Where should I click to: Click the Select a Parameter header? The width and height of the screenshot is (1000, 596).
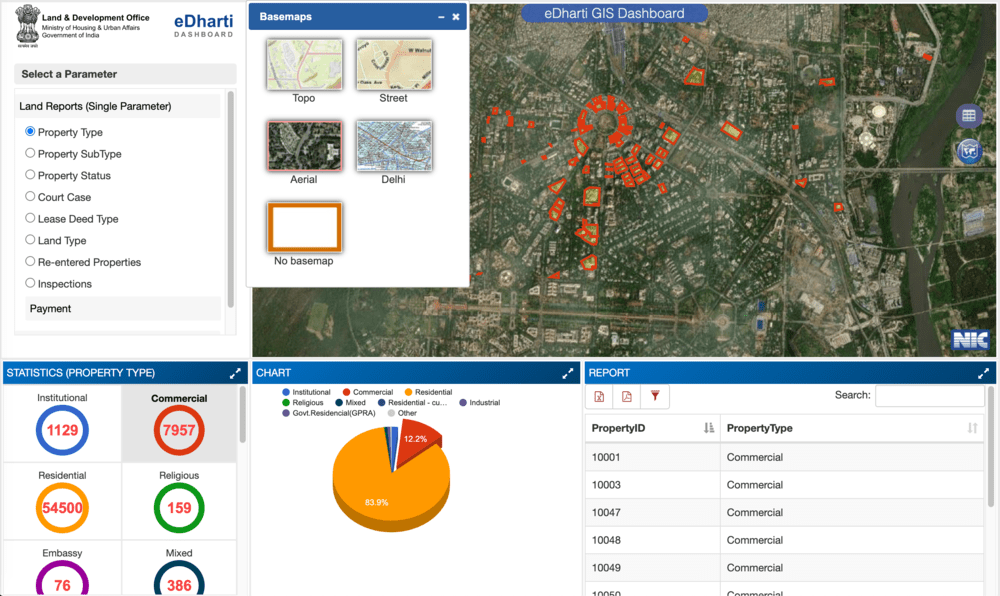125,74
